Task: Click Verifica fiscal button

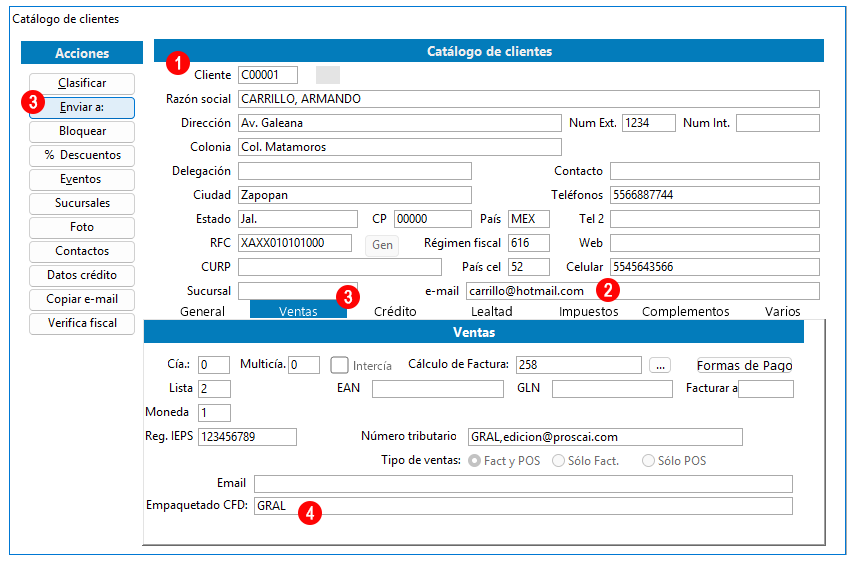Action: point(82,323)
